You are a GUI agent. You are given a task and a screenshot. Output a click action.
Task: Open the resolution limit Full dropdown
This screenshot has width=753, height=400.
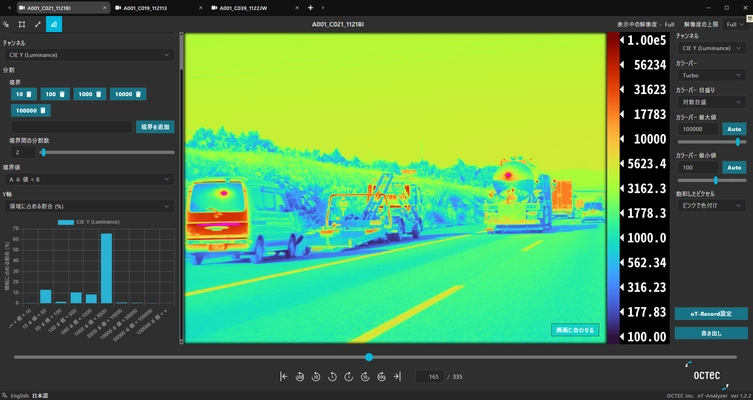pos(735,24)
